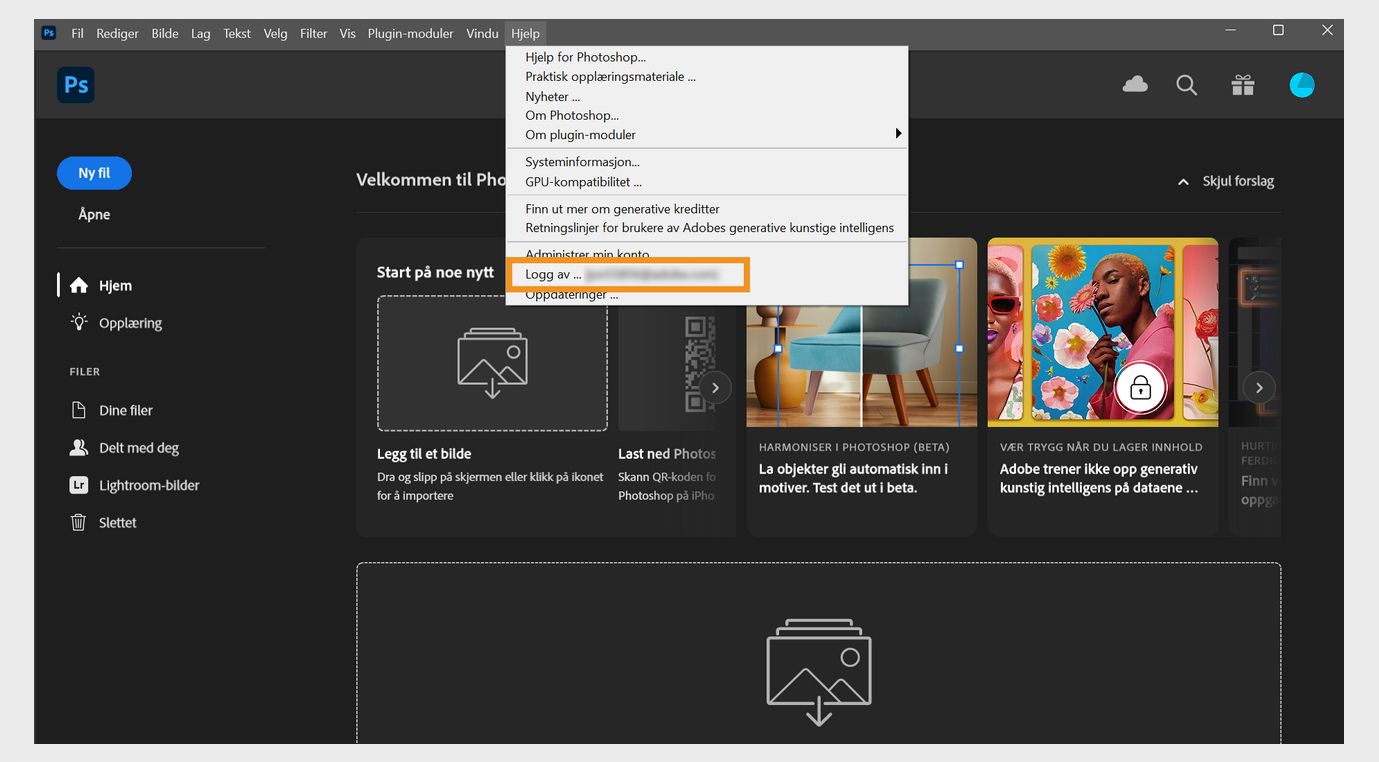
Task: Choose GPU-kompatibilitet ... menu entry
Action: pyautogui.click(x=707, y=182)
